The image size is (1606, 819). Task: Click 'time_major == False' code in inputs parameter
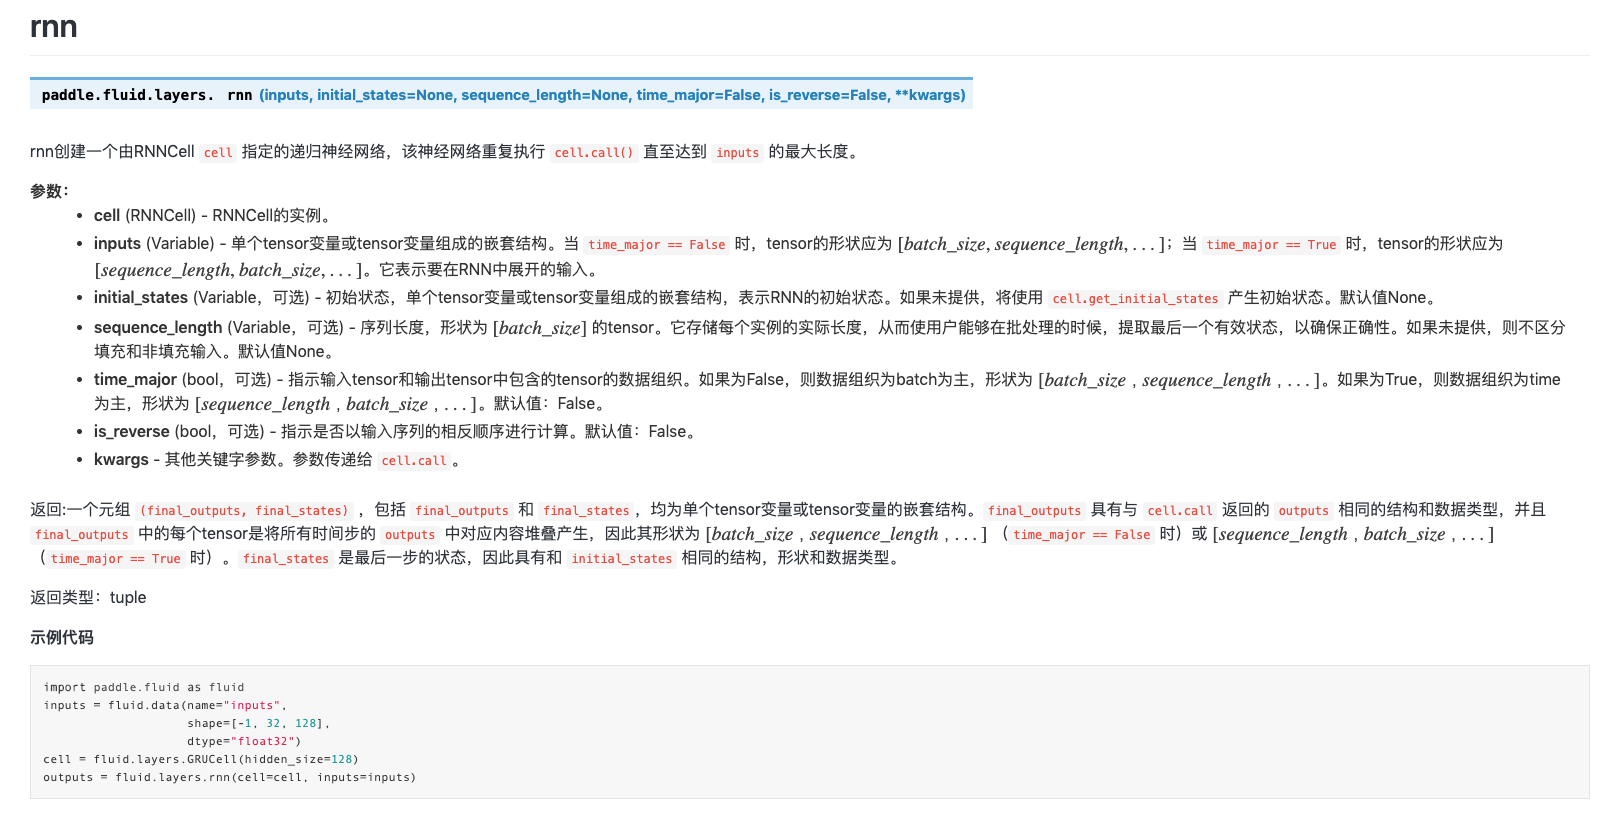(656, 245)
